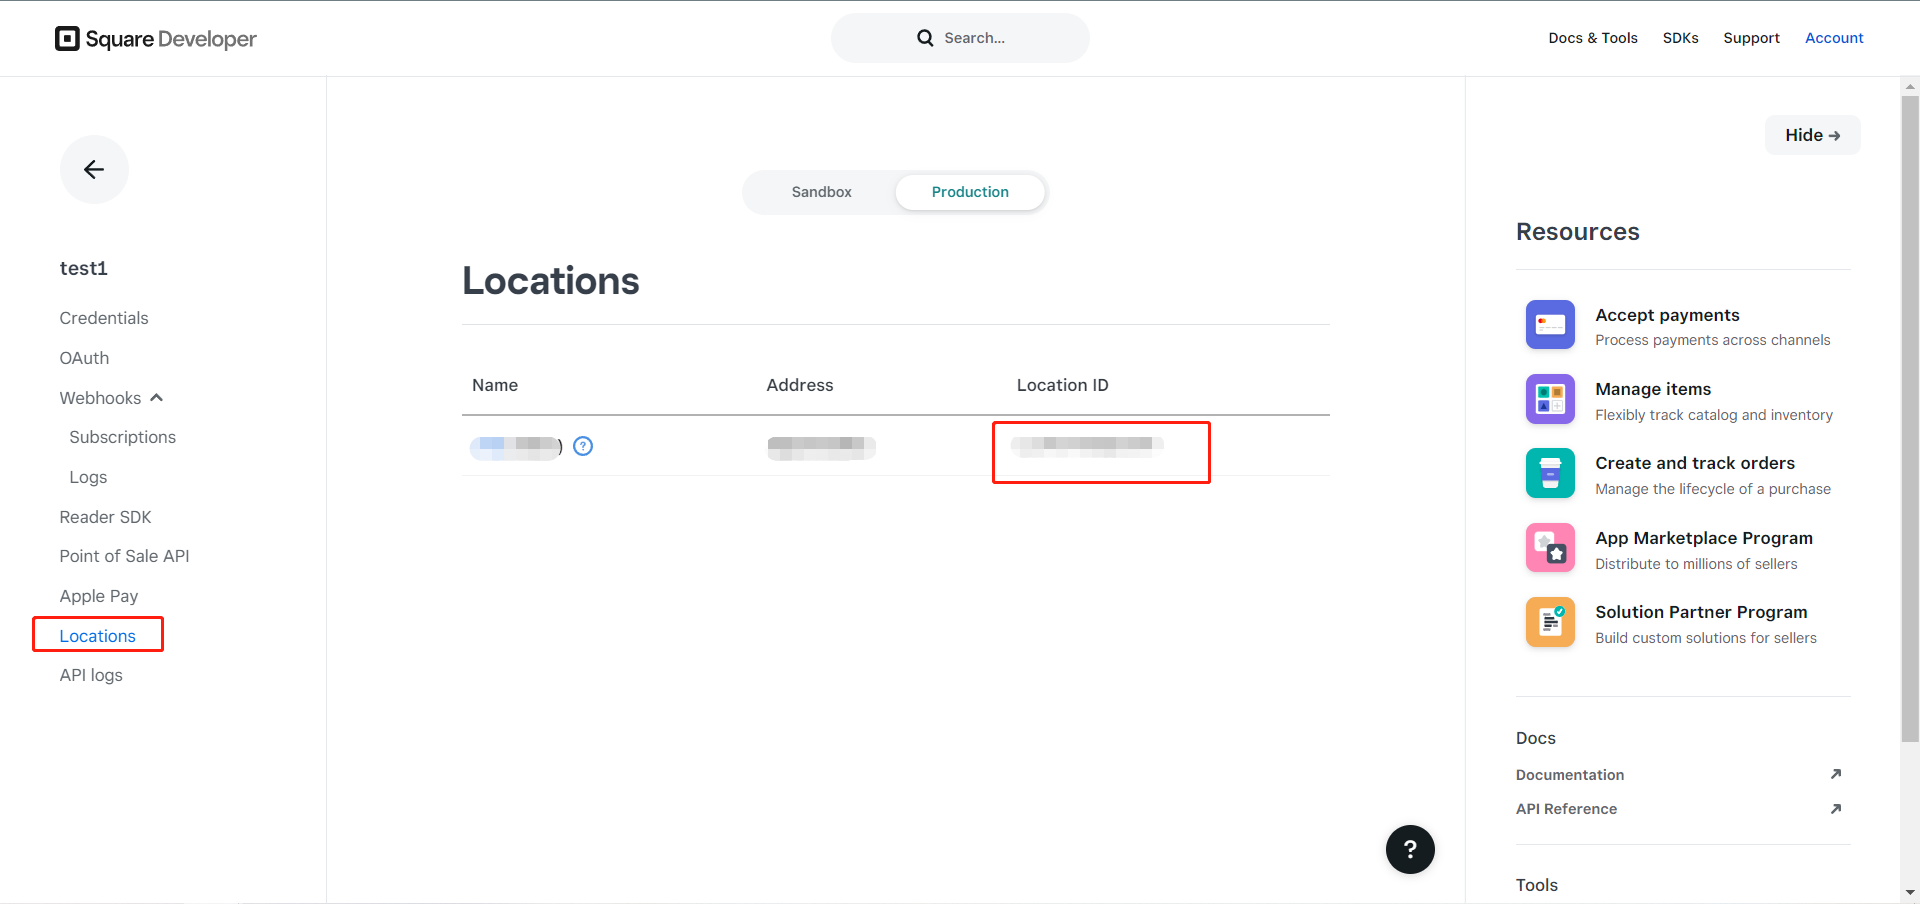
Task: Open API logs in the sidebar
Action: click(x=91, y=675)
